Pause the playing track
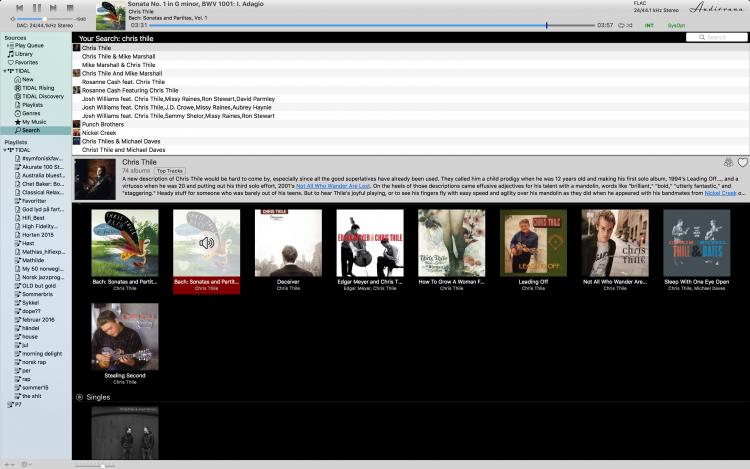 (x=36, y=8)
